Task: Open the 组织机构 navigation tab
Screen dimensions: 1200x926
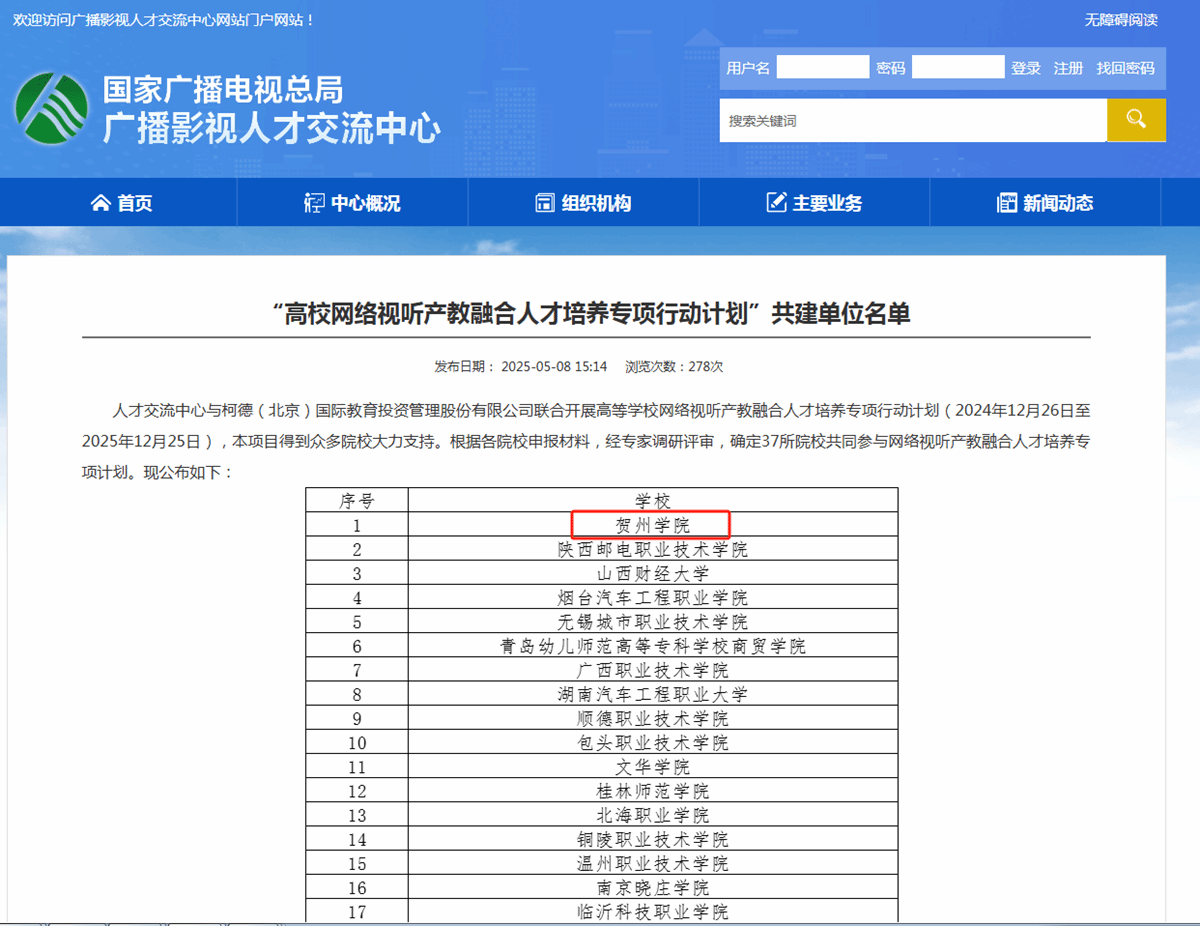Action: point(583,203)
